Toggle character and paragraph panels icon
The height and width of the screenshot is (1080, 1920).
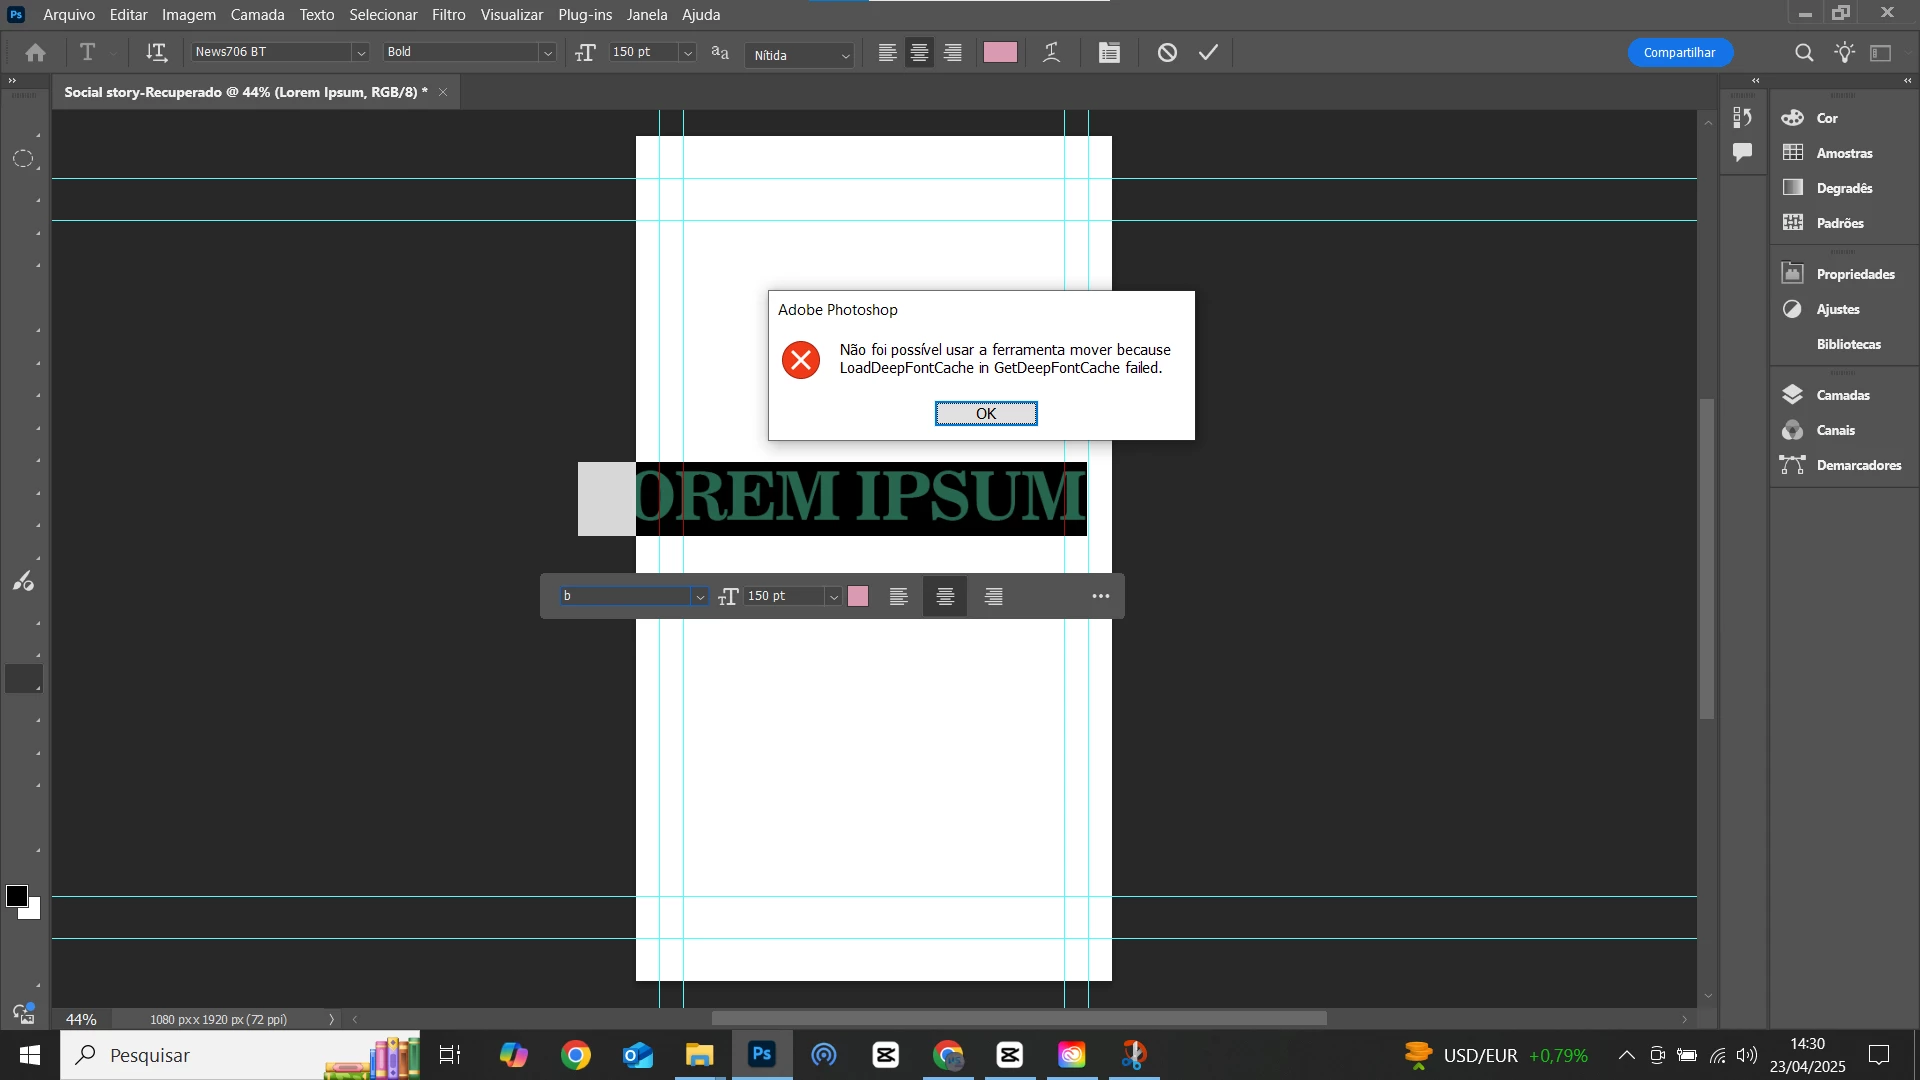coord(1109,52)
